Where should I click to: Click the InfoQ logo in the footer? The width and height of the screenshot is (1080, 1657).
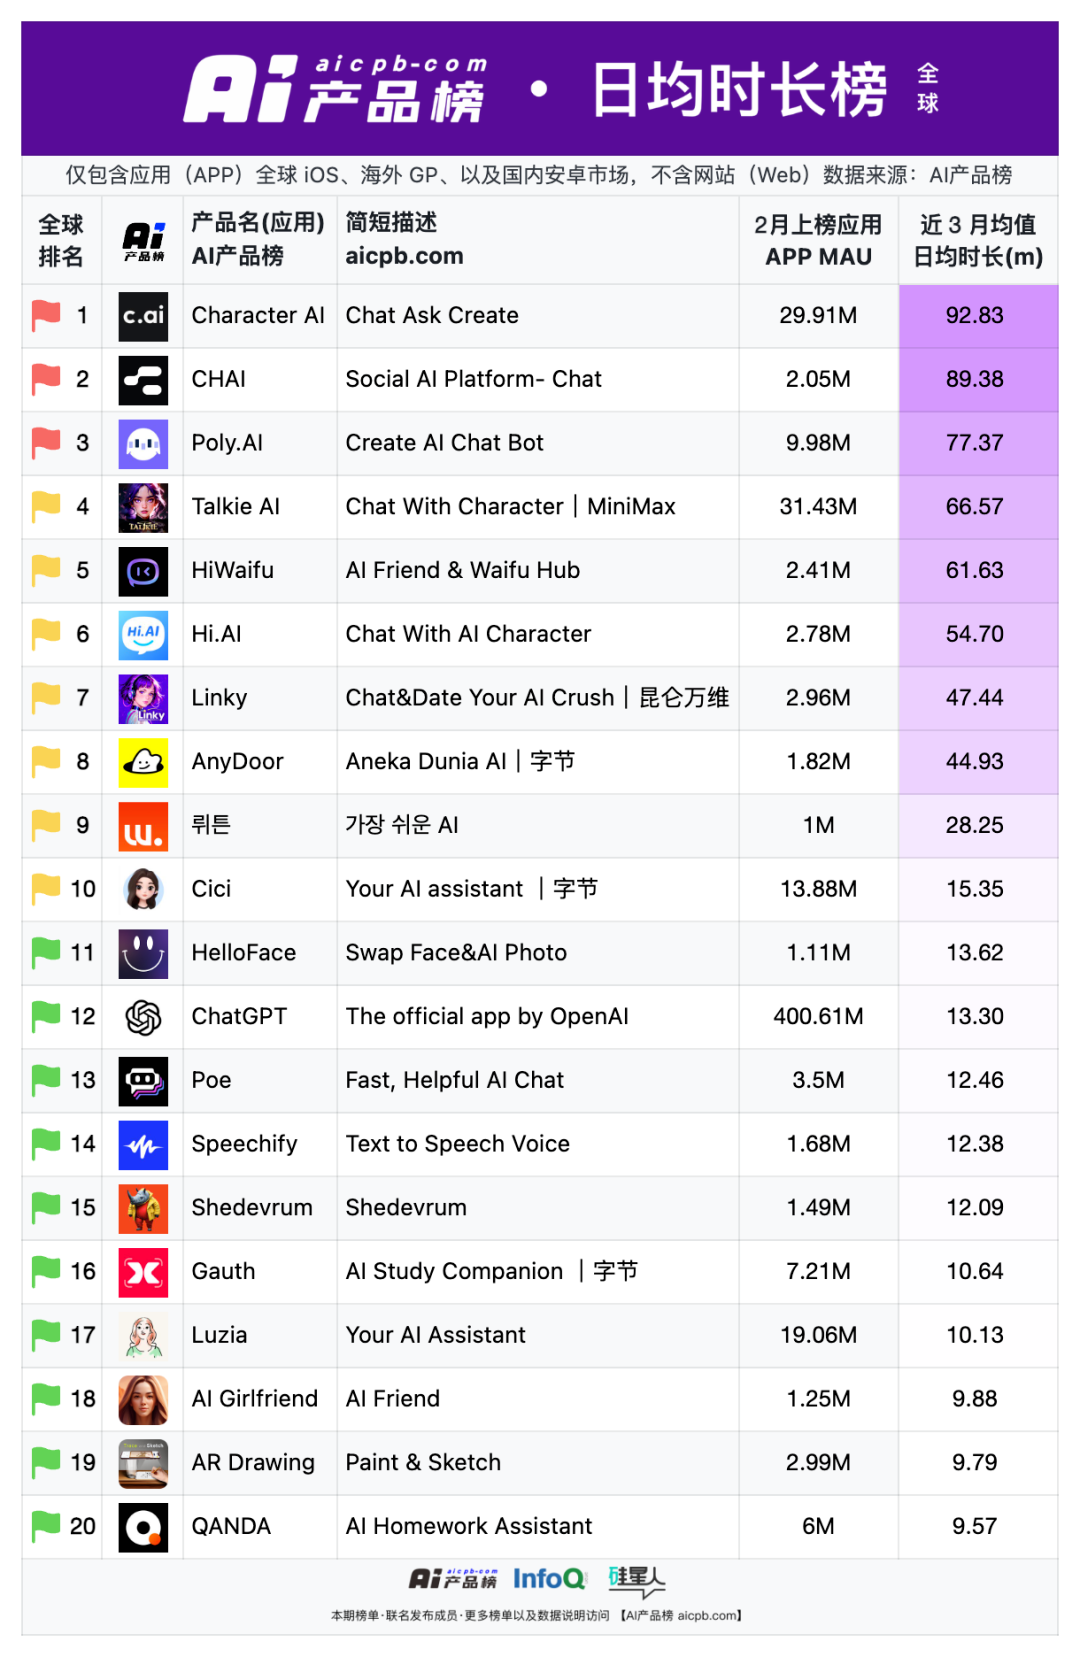point(549,1579)
